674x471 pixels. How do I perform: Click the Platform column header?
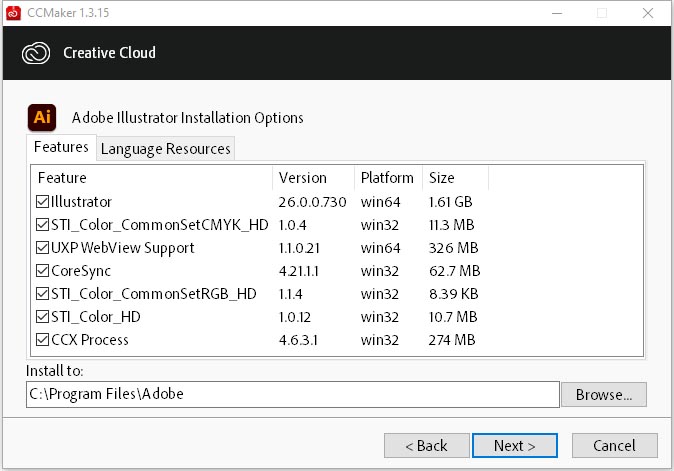click(389, 178)
